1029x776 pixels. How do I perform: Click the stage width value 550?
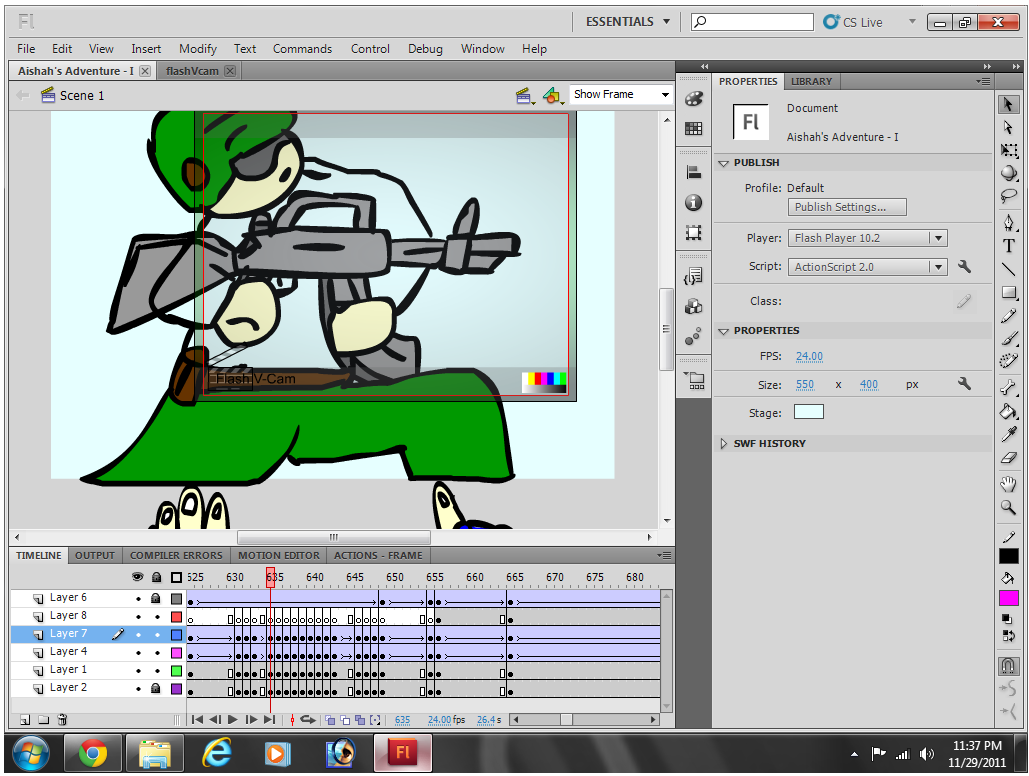(805, 385)
